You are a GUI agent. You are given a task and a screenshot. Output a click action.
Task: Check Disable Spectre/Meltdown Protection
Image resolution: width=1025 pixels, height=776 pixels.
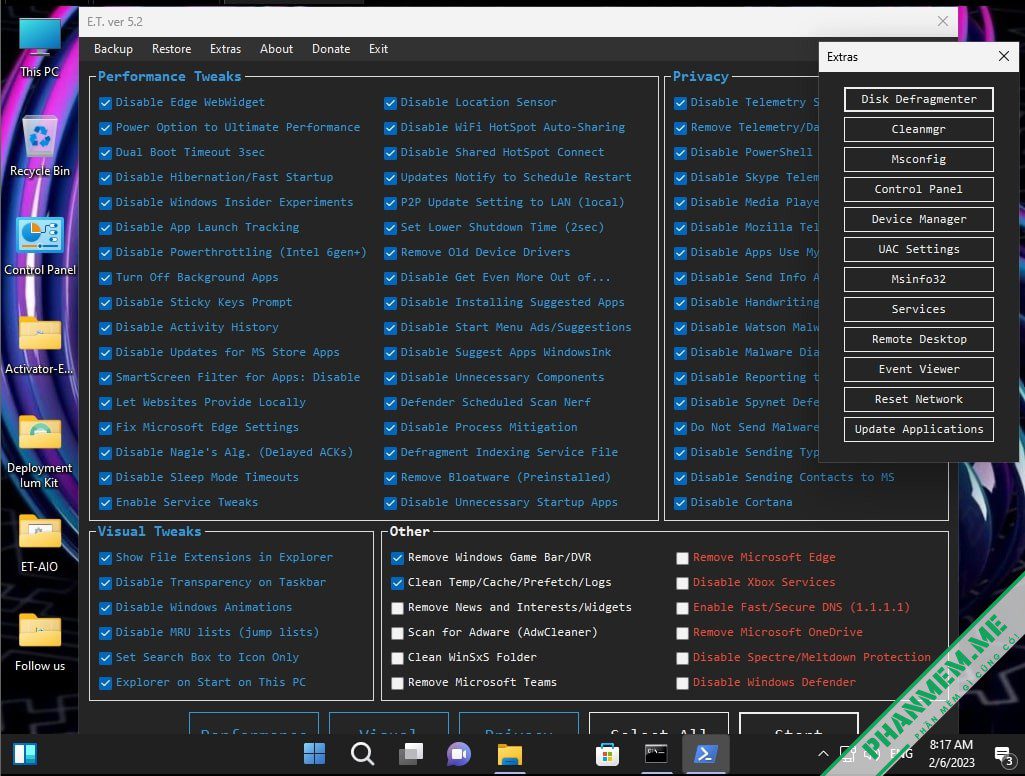click(x=682, y=658)
